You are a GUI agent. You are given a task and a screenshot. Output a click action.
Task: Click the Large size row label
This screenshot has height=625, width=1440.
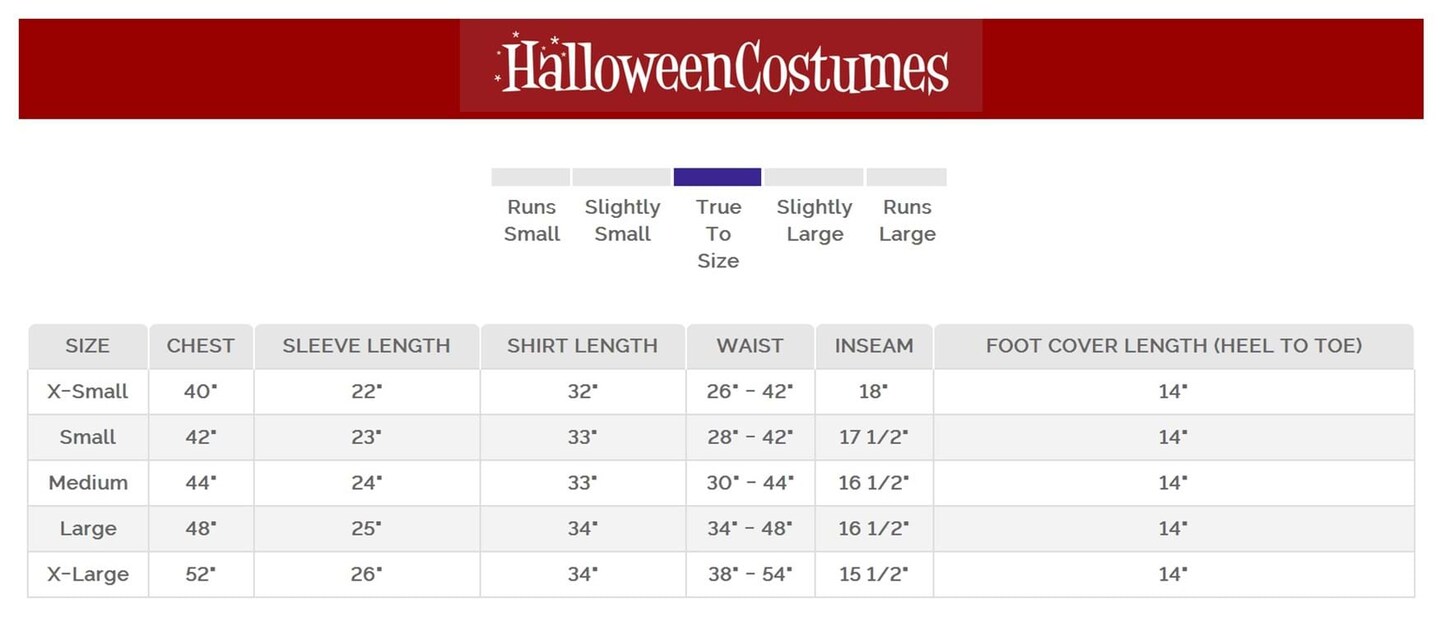coord(88,529)
